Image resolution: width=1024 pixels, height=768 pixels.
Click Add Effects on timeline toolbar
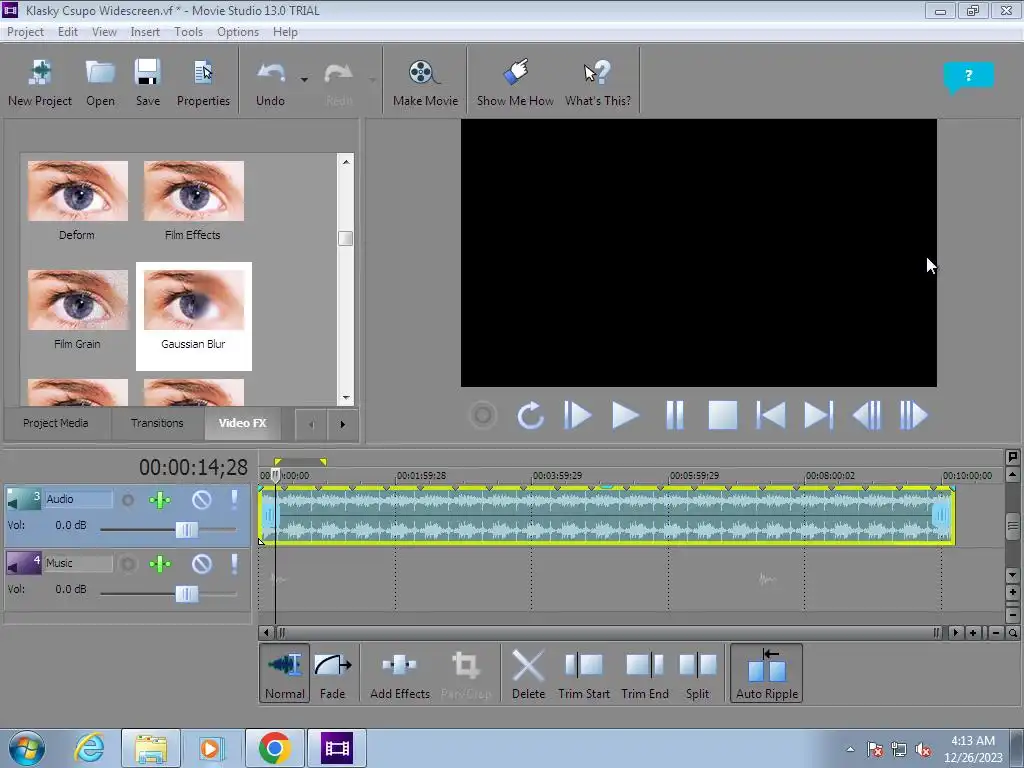400,673
